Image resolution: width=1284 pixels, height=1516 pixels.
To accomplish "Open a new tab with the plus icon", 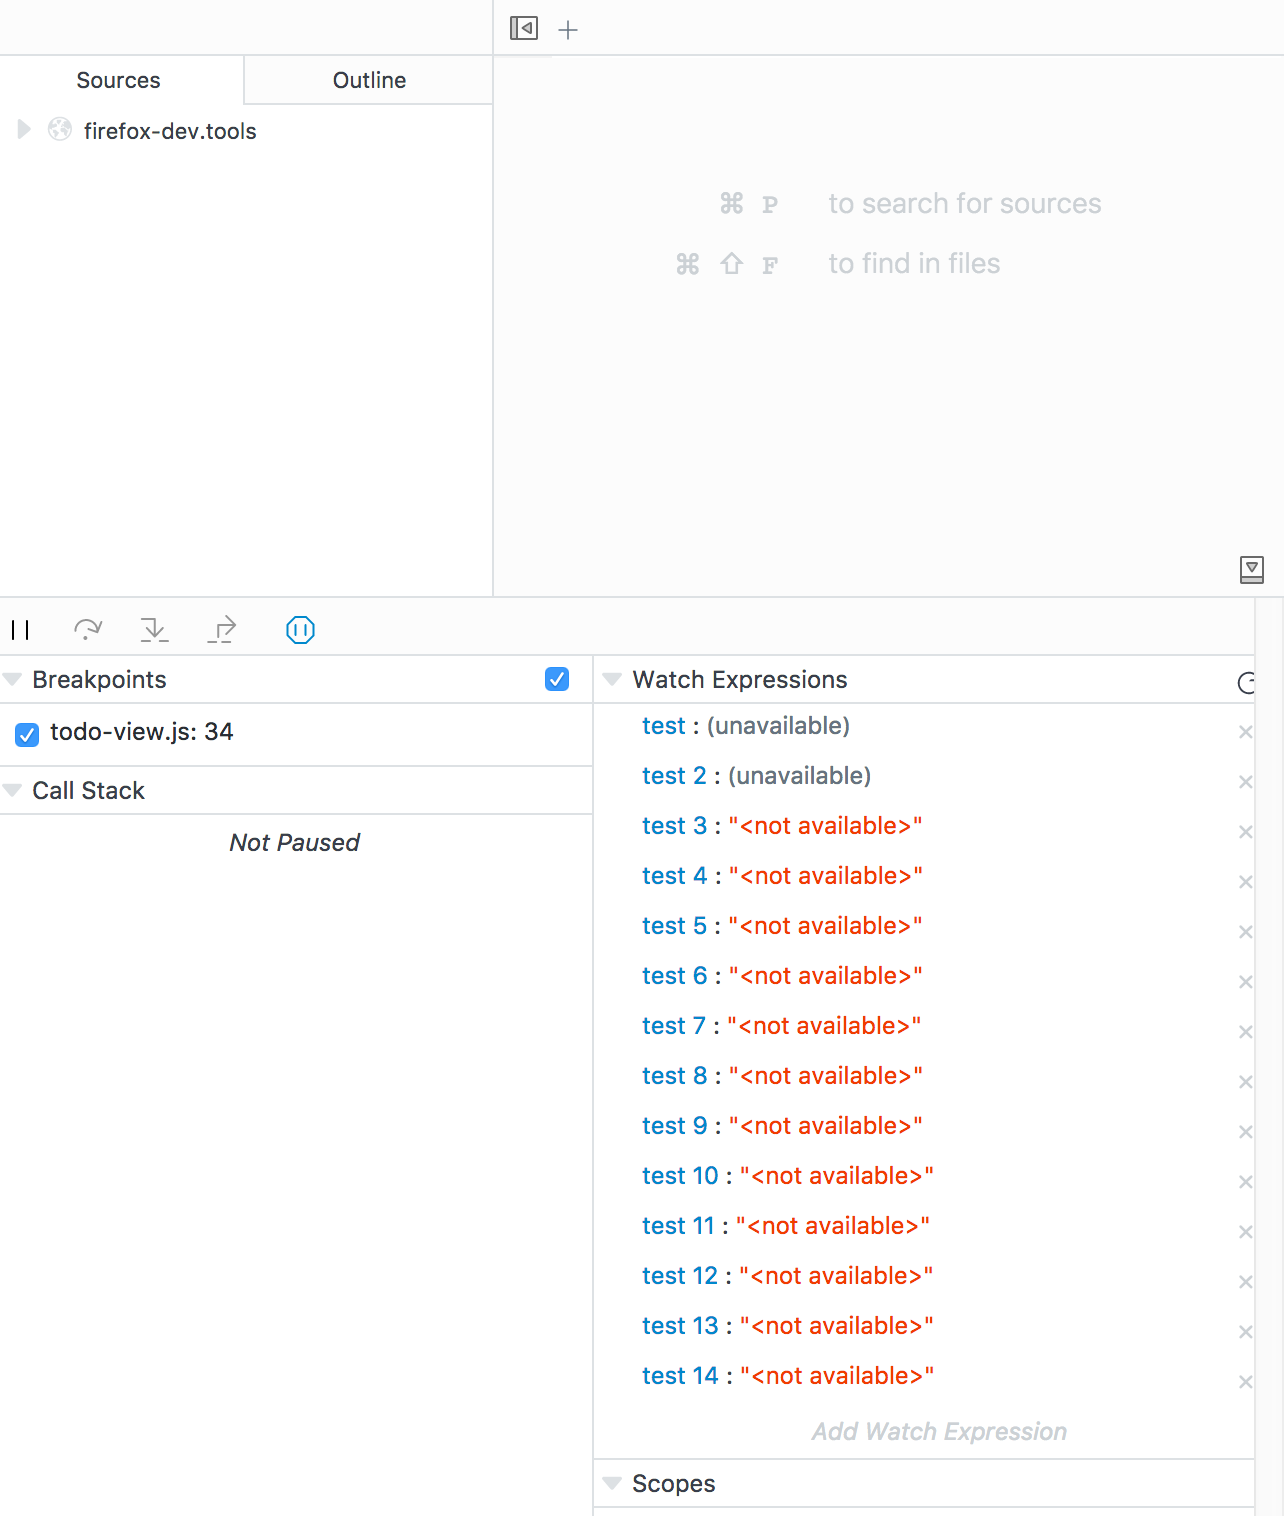I will 568,30.
